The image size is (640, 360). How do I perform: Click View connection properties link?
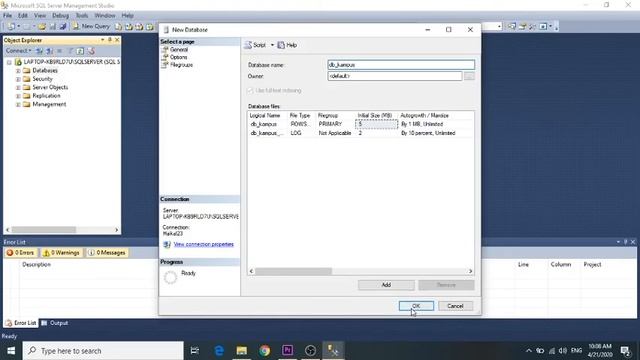[204, 244]
